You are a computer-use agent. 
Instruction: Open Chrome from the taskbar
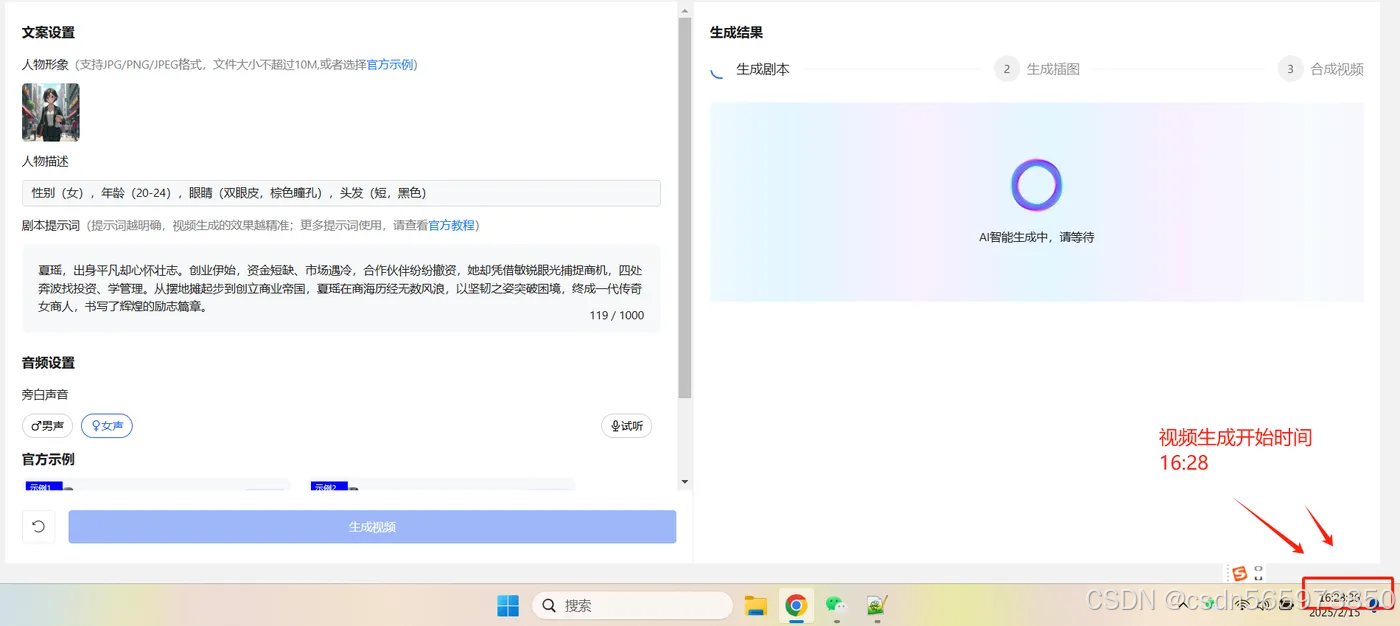click(x=796, y=605)
